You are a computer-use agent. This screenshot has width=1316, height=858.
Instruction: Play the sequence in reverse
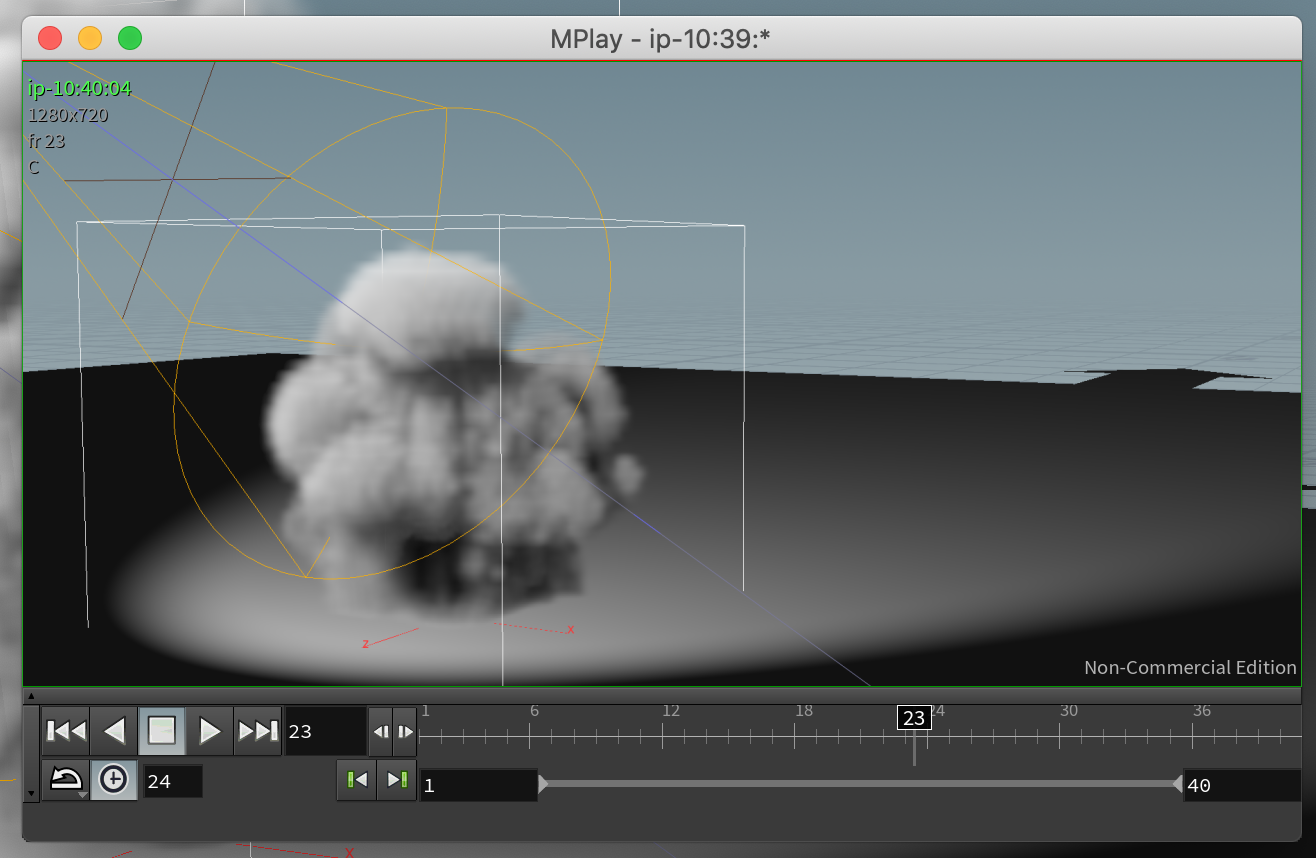point(114,732)
